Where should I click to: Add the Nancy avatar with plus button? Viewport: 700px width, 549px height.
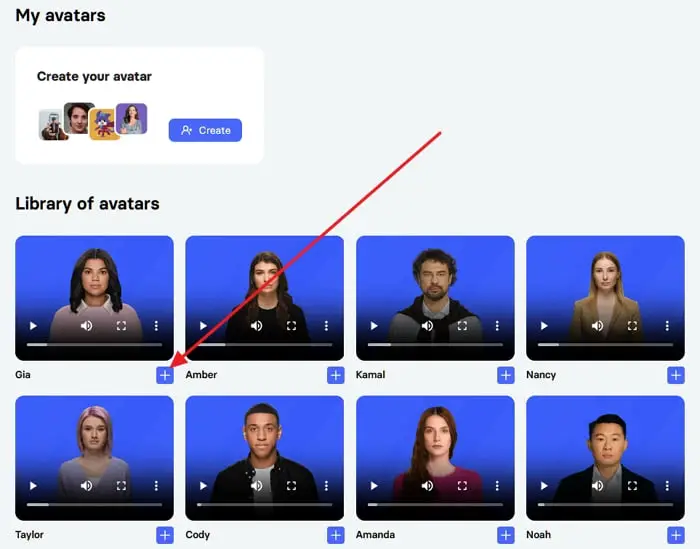(x=676, y=375)
